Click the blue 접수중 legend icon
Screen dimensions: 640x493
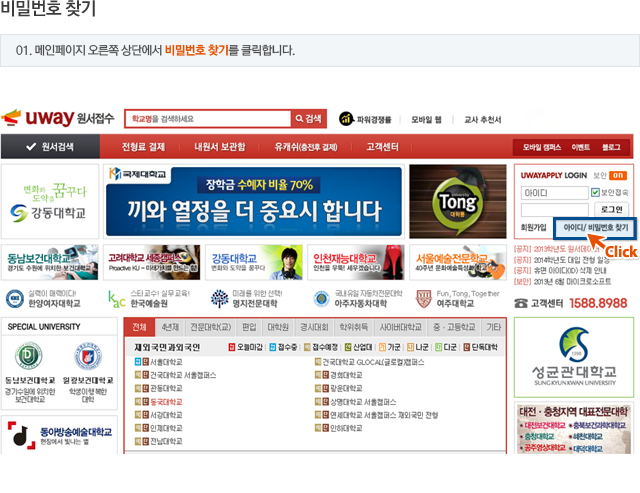click(x=273, y=347)
